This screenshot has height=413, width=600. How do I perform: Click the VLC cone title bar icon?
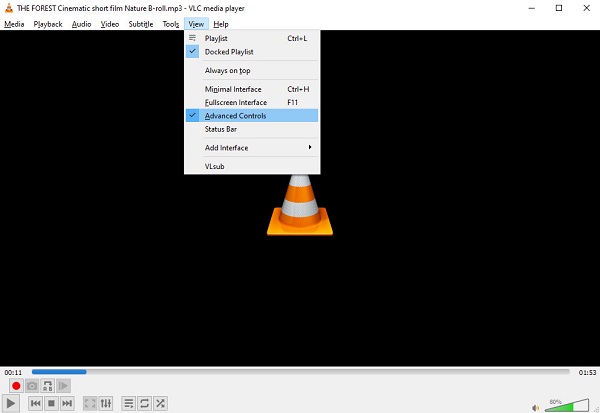tap(8, 8)
